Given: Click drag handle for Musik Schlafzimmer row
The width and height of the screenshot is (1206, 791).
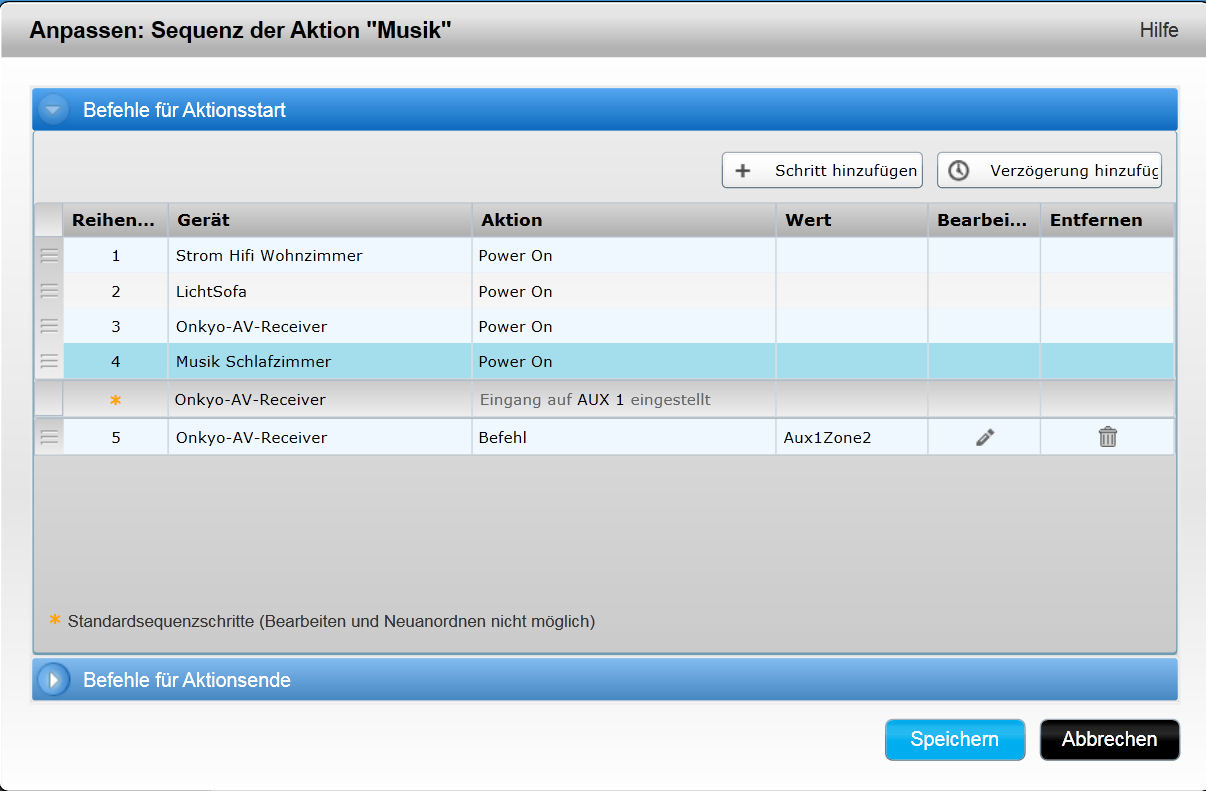Looking at the screenshot, I should click(49, 361).
